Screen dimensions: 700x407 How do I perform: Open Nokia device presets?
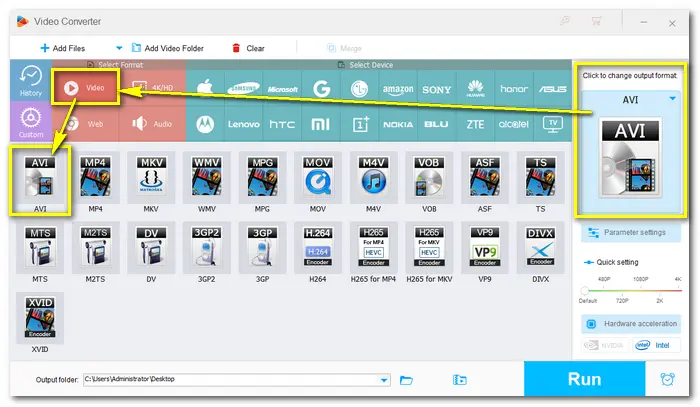tap(398, 124)
